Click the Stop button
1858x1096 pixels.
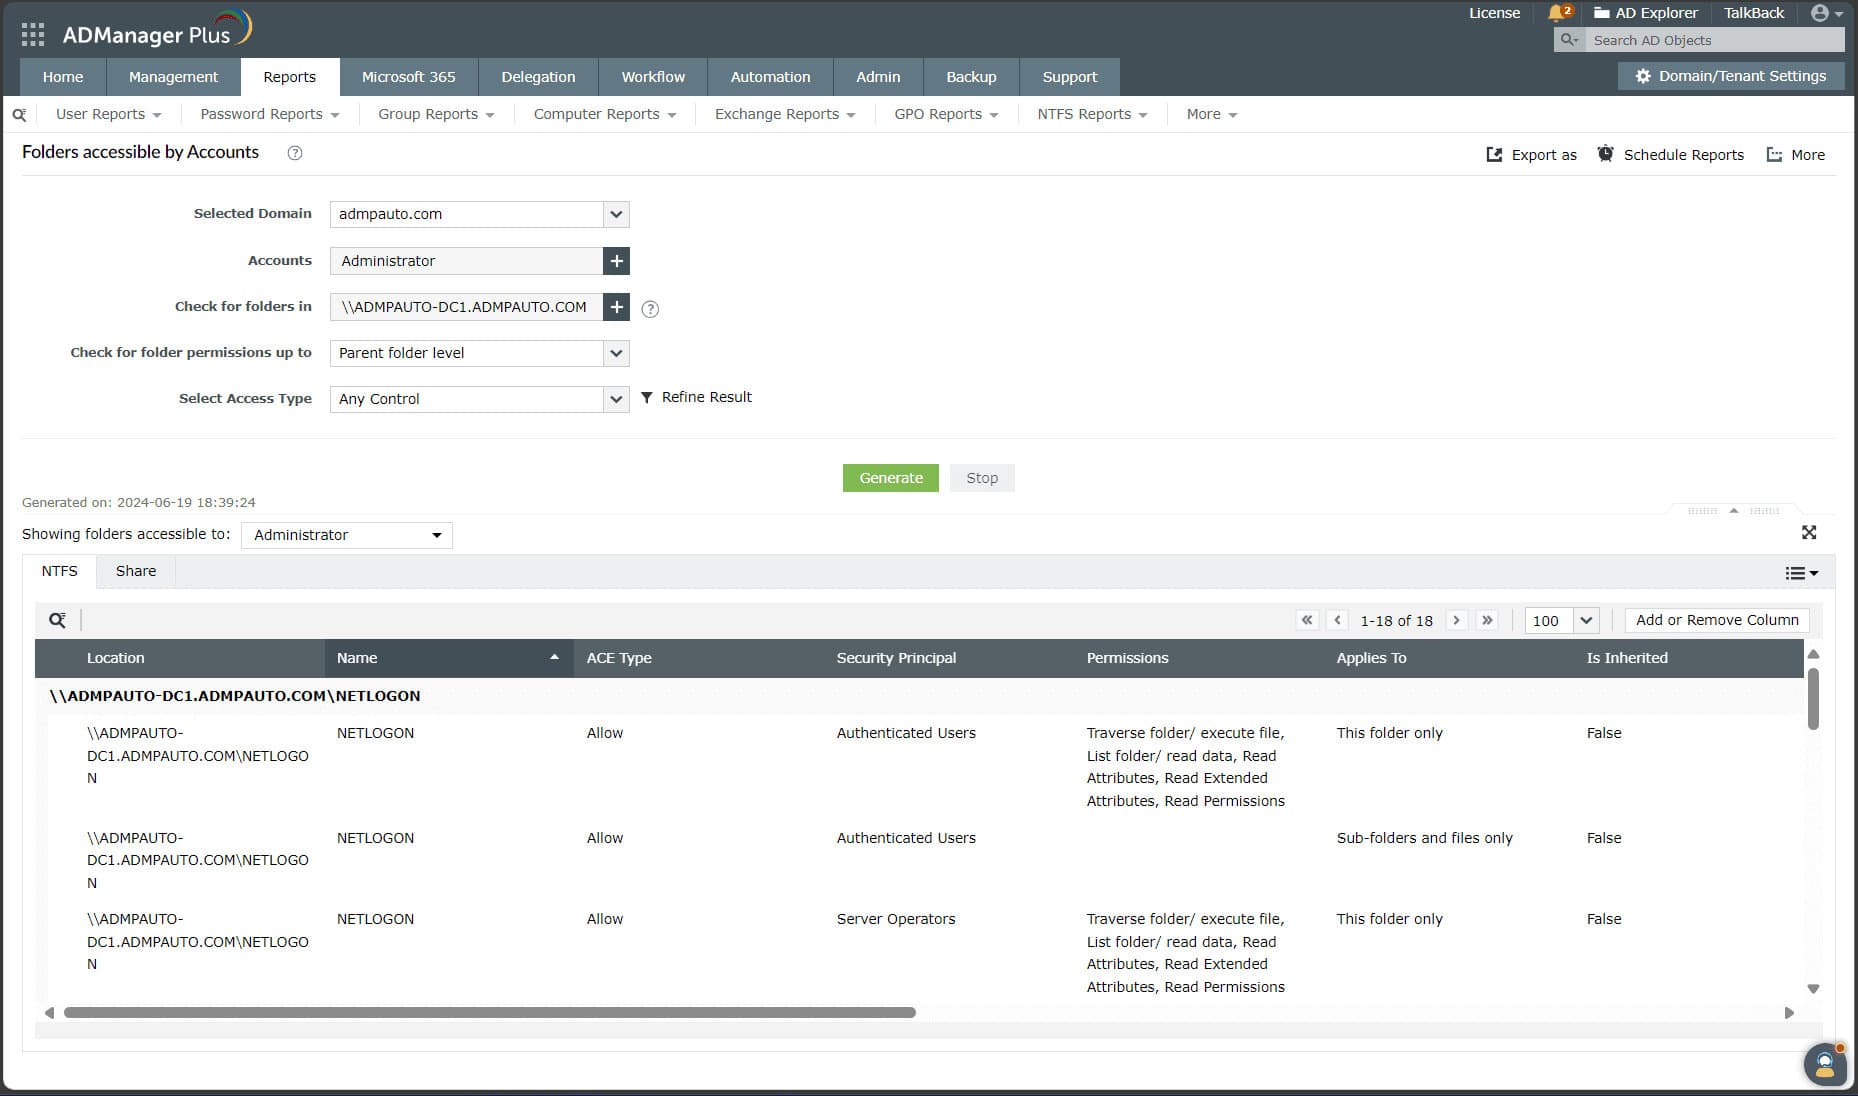click(982, 478)
